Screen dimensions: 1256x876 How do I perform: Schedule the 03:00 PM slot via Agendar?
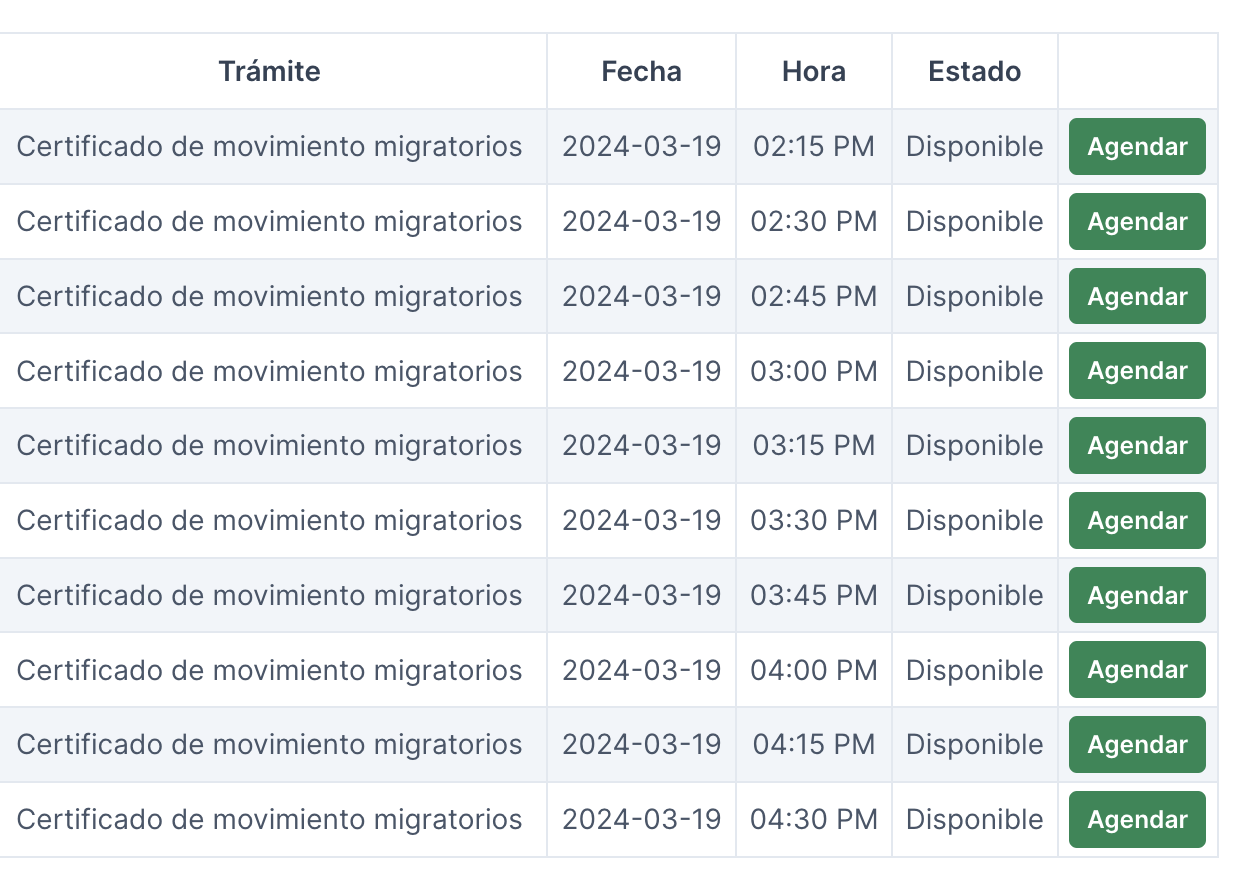coord(1137,371)
